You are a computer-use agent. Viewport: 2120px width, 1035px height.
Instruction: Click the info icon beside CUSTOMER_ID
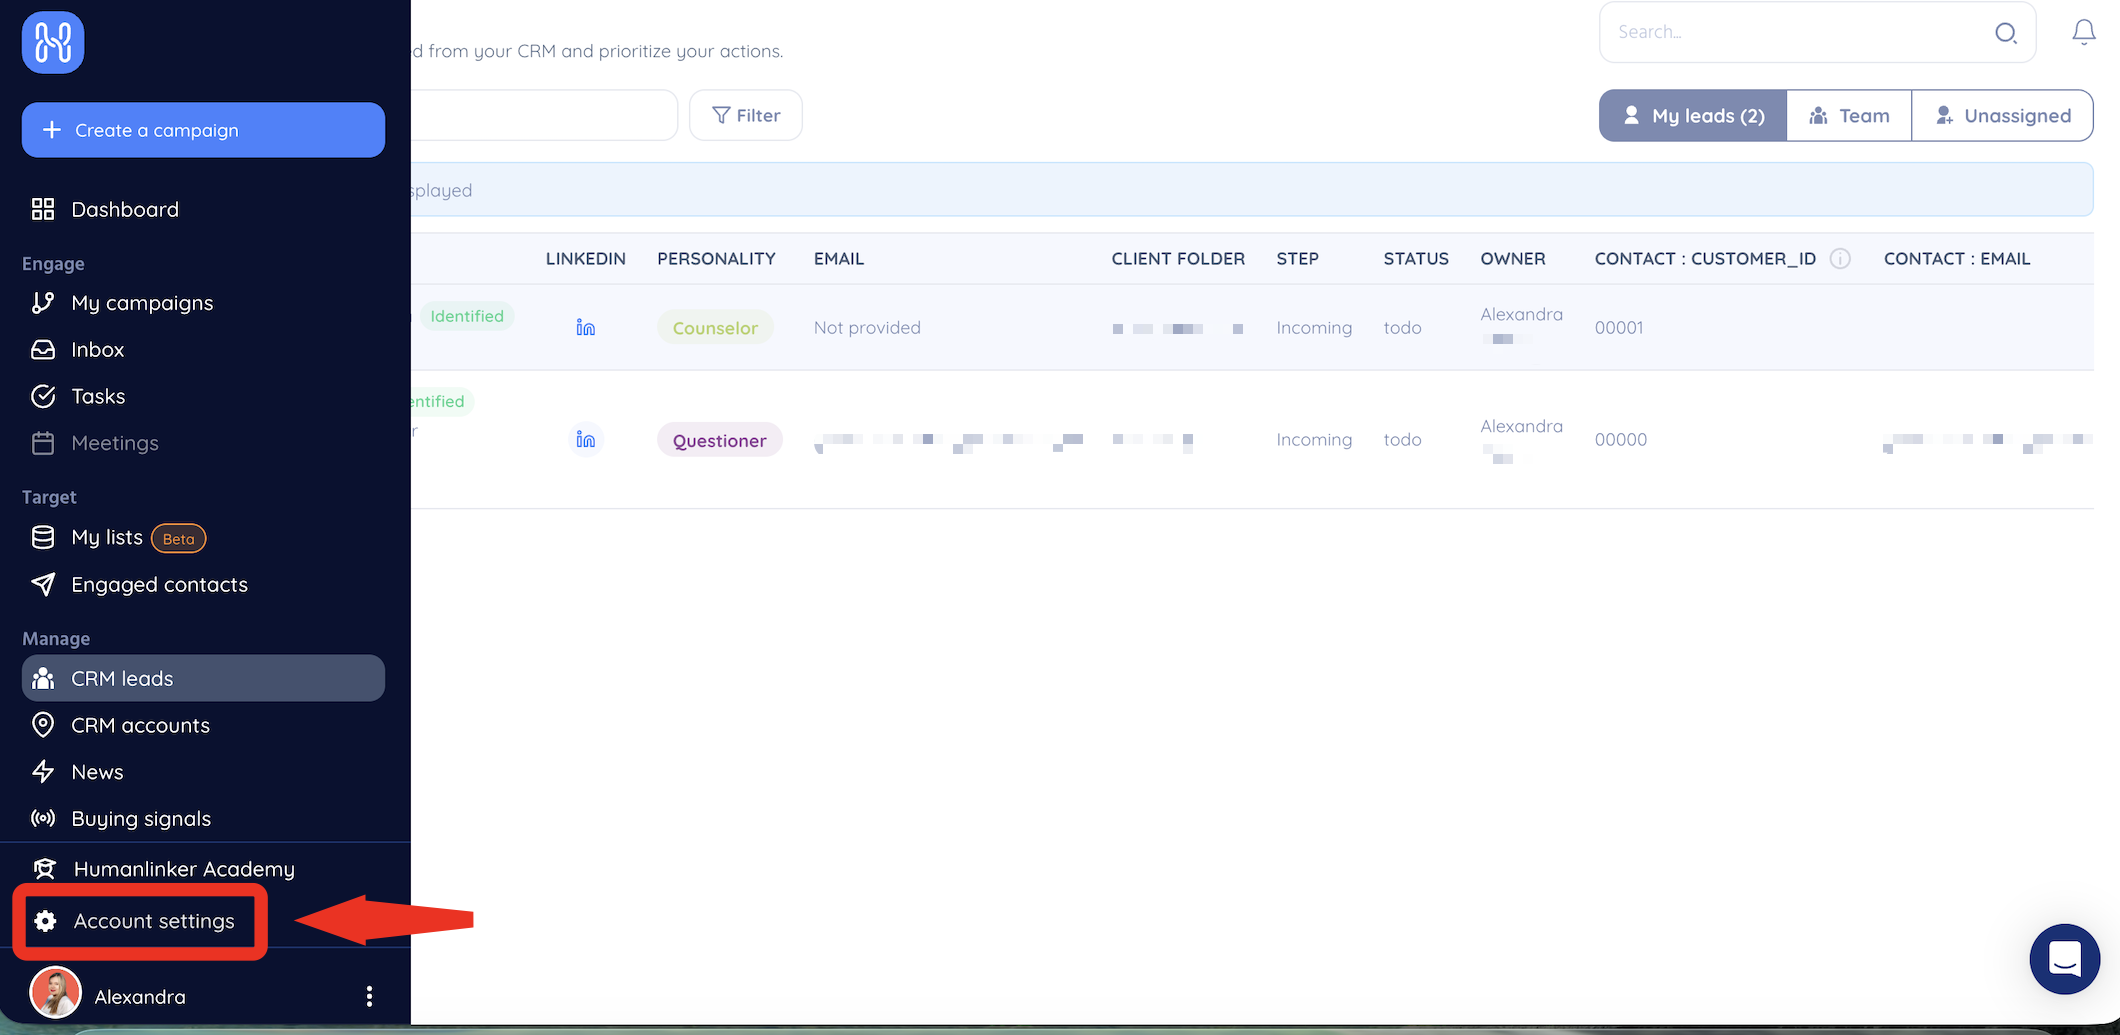point(1840,259)
